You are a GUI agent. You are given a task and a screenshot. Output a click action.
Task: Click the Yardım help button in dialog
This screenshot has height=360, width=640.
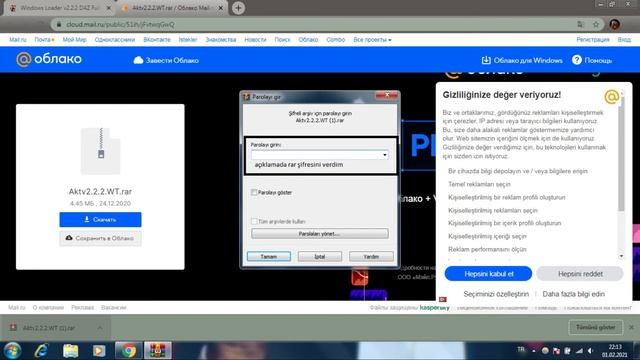[x=371, y=256]
